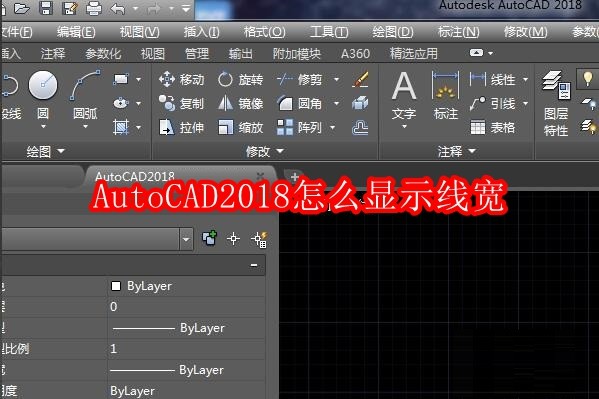599x399 pixels.
Task: Open the Rectangle tool dropdown arrow
Action: 138,79
